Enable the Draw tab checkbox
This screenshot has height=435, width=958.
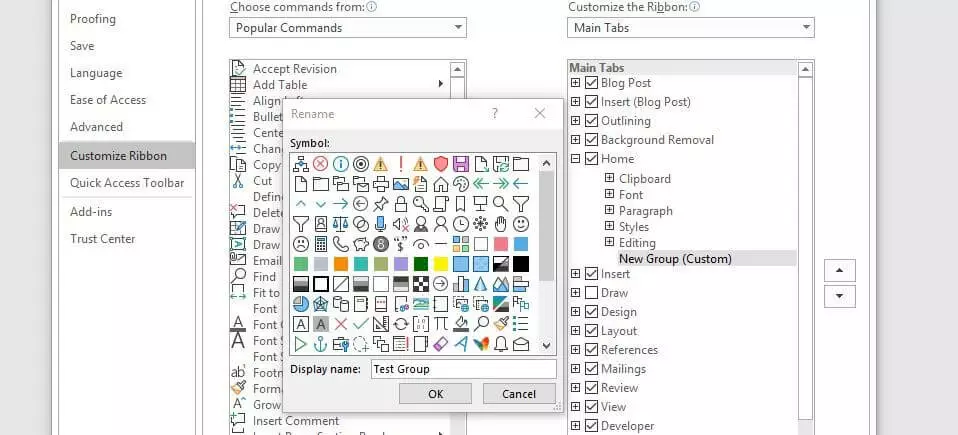591,293
